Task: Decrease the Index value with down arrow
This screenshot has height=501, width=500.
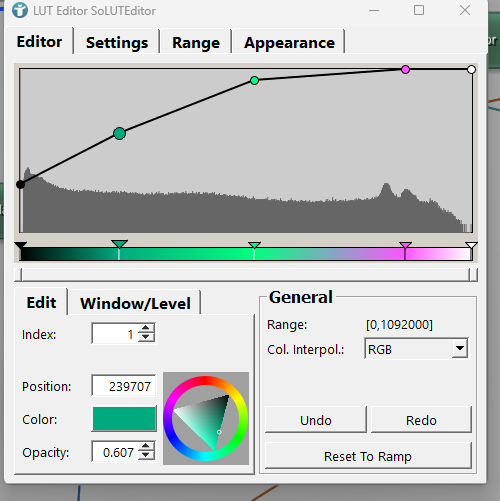Action: [146, 337]
